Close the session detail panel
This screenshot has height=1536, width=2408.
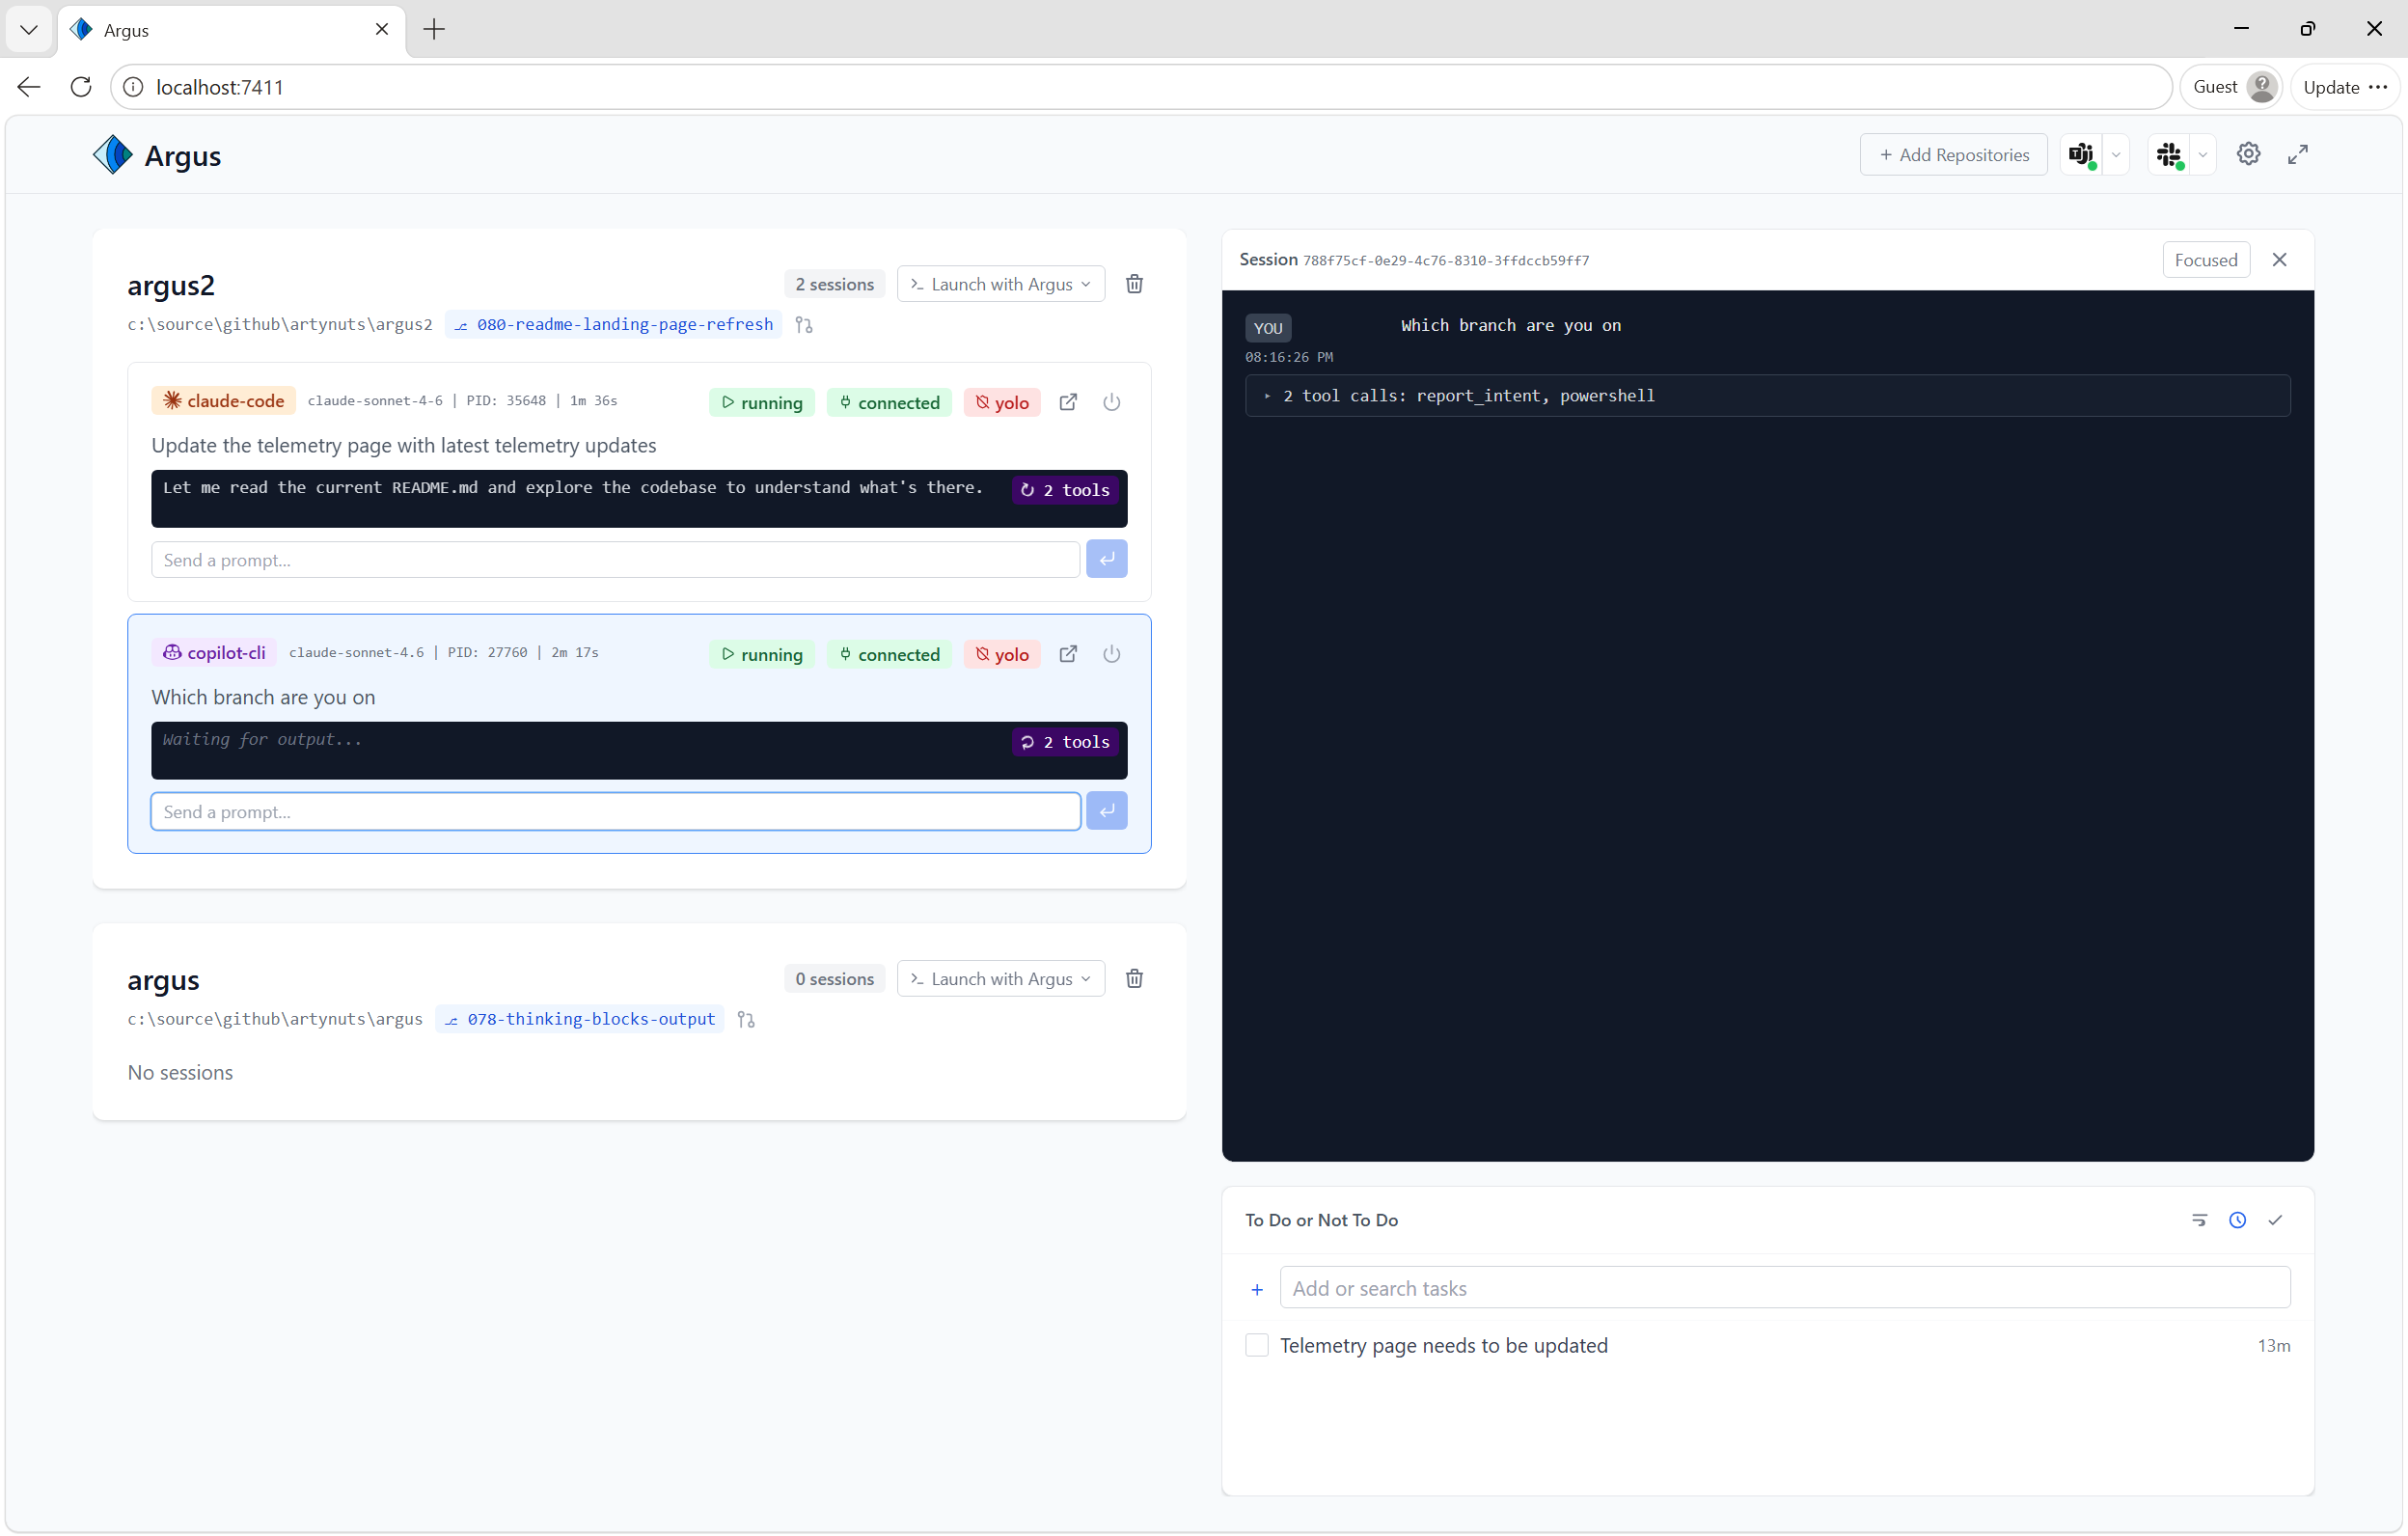click(2280, 260)
